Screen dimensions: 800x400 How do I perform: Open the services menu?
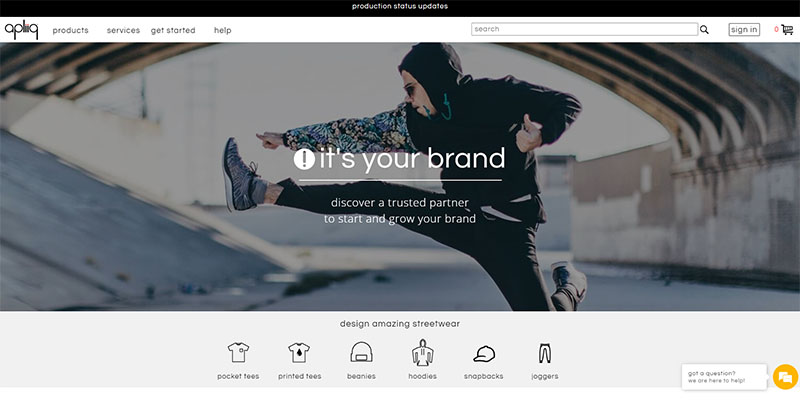point(123,30)
